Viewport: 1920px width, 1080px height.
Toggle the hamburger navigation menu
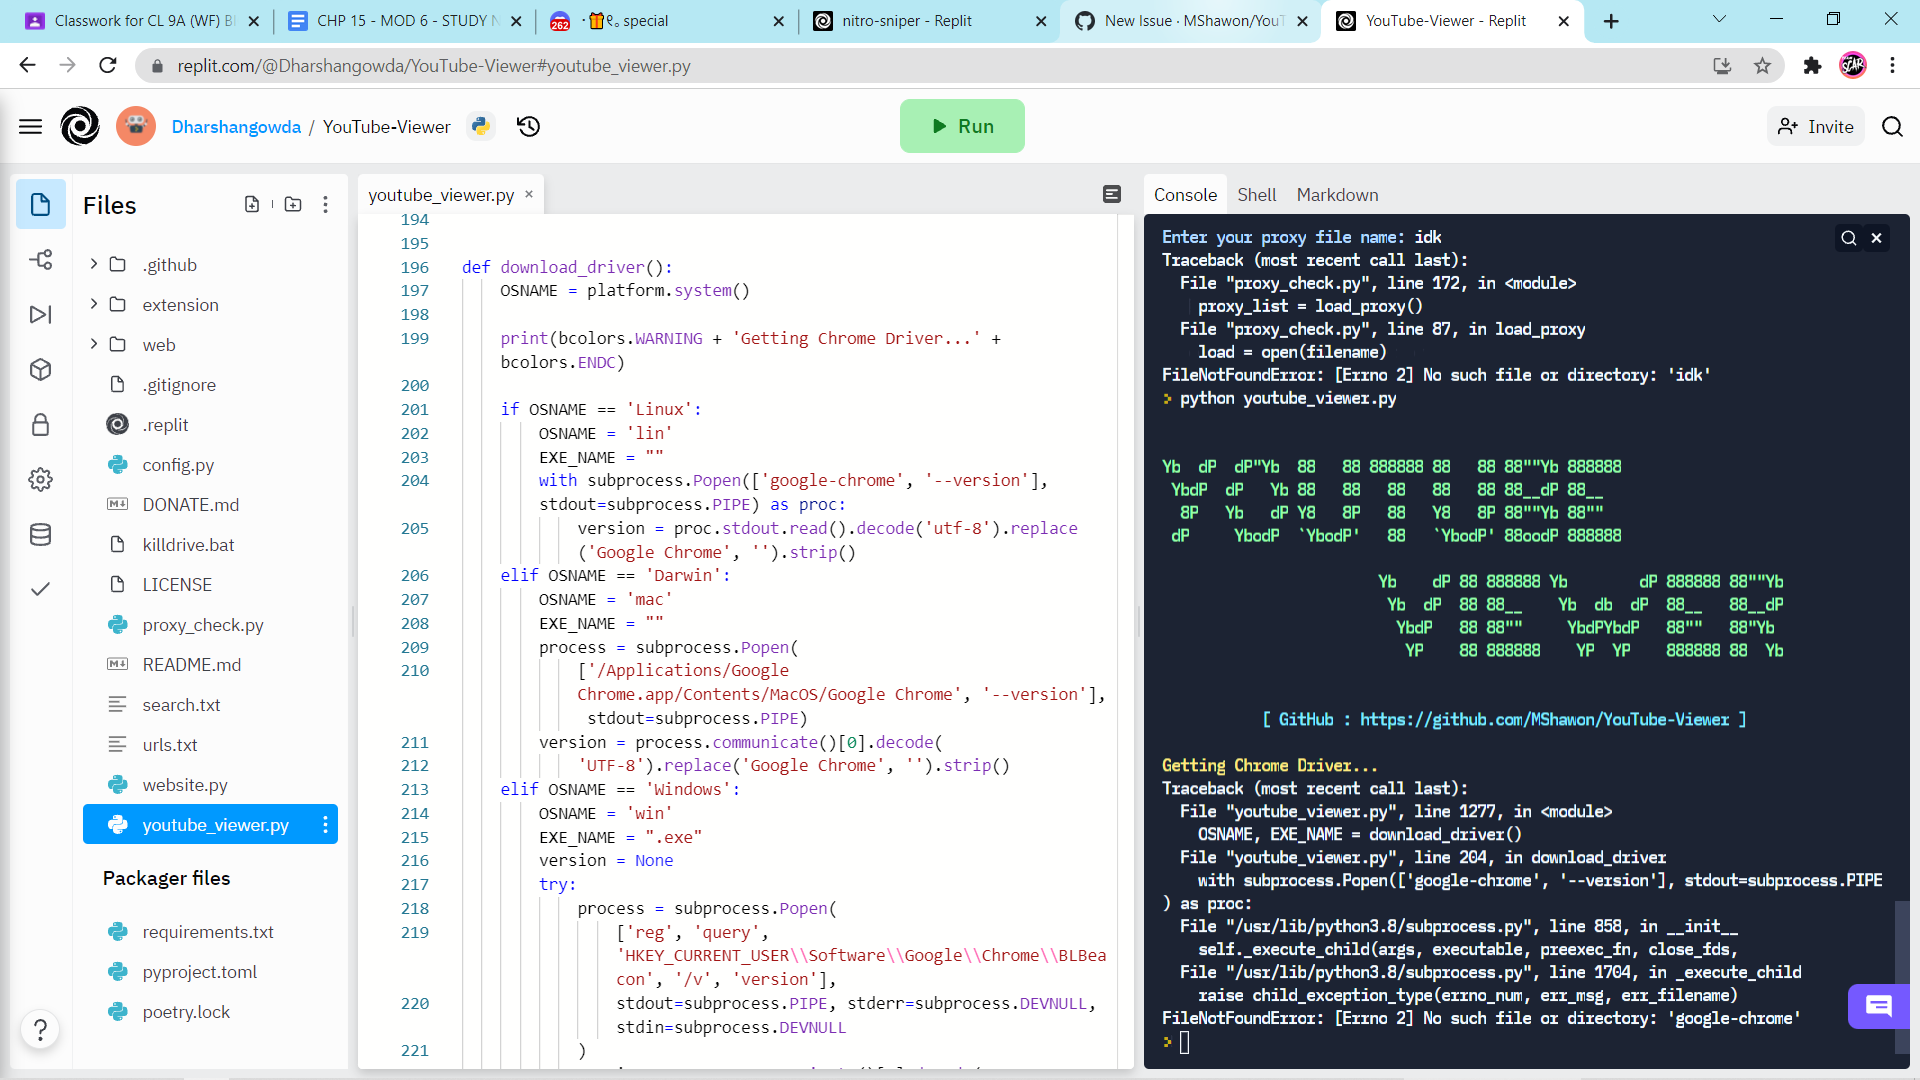(x=31, y=126)
